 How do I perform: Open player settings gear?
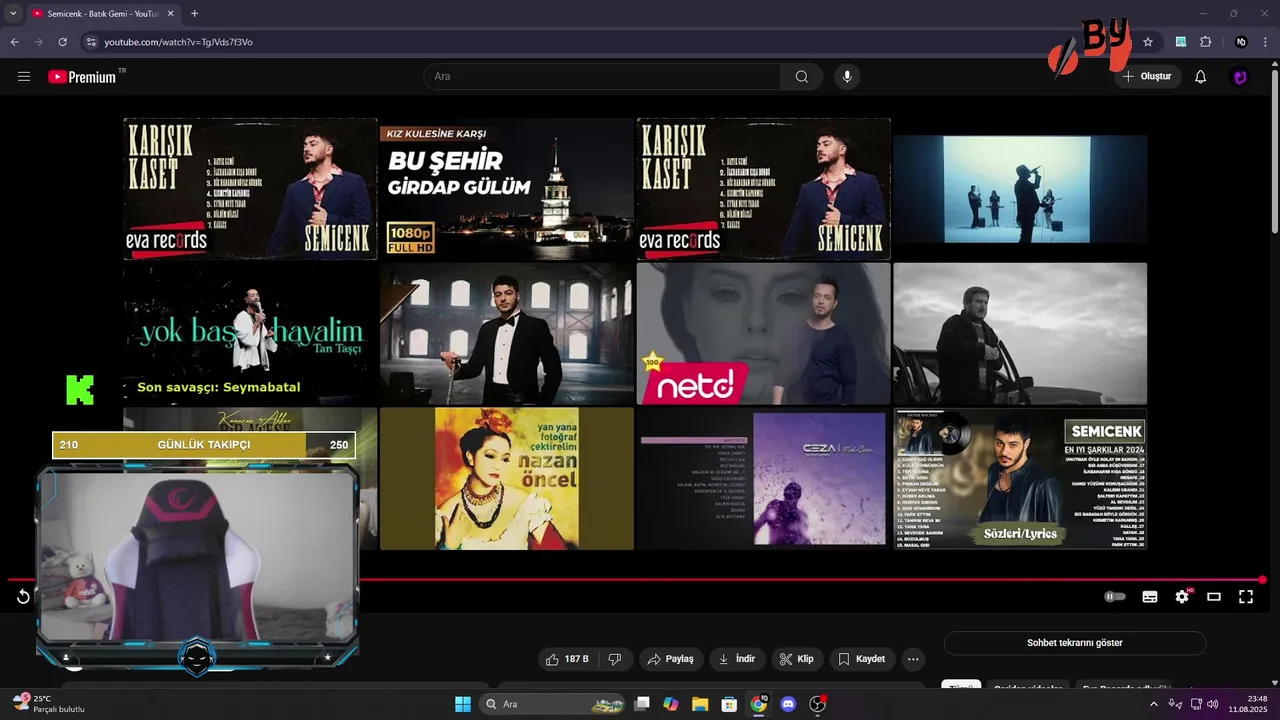[1182, 597]
